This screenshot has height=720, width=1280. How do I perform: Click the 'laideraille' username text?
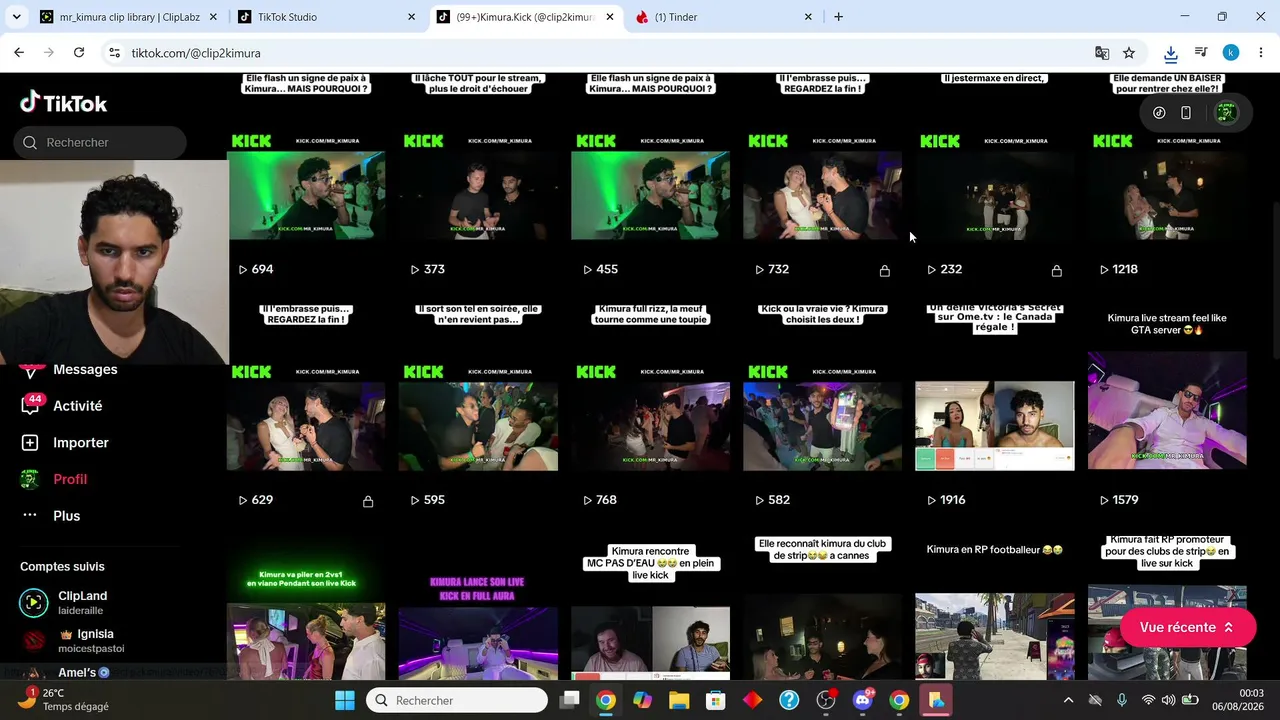80,611
